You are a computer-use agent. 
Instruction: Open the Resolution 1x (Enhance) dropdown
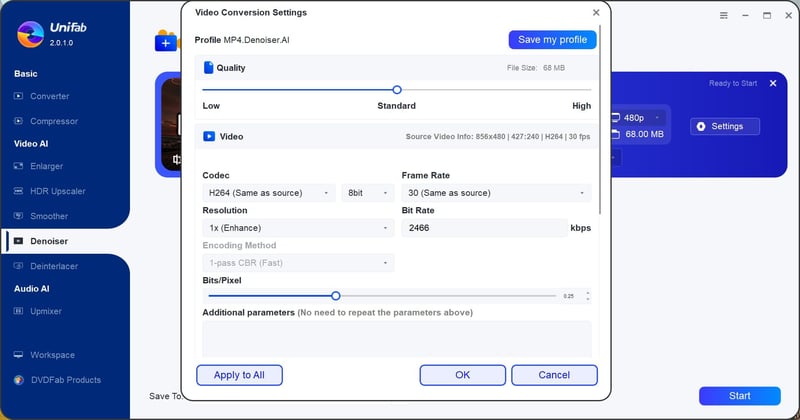click(297, 228)
